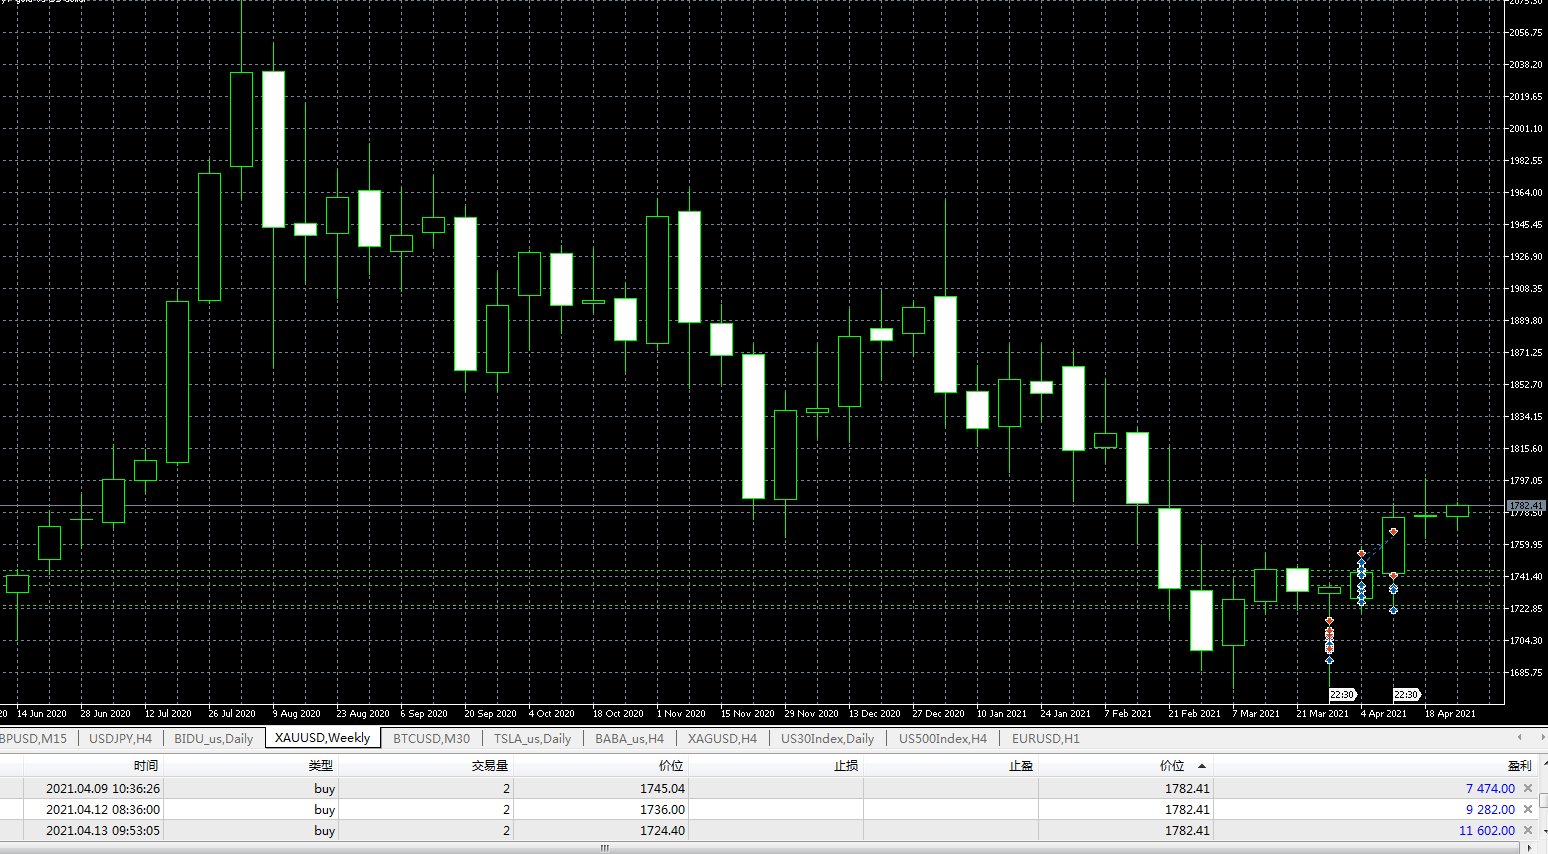This screenshot has width=1548, height=854.
Task: Click the 10 Jan 2021 date label
Action: [1001, 714]
